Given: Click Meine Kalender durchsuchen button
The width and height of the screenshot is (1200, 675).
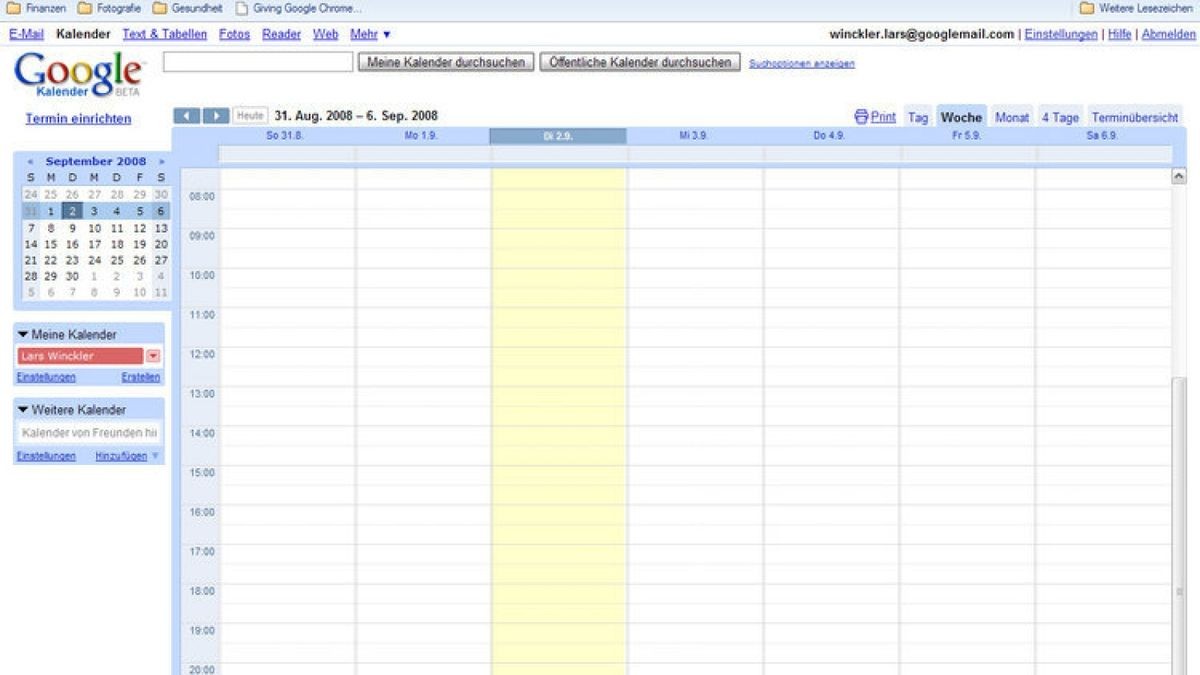Looking at the screenshot, I should coord(446,62).
